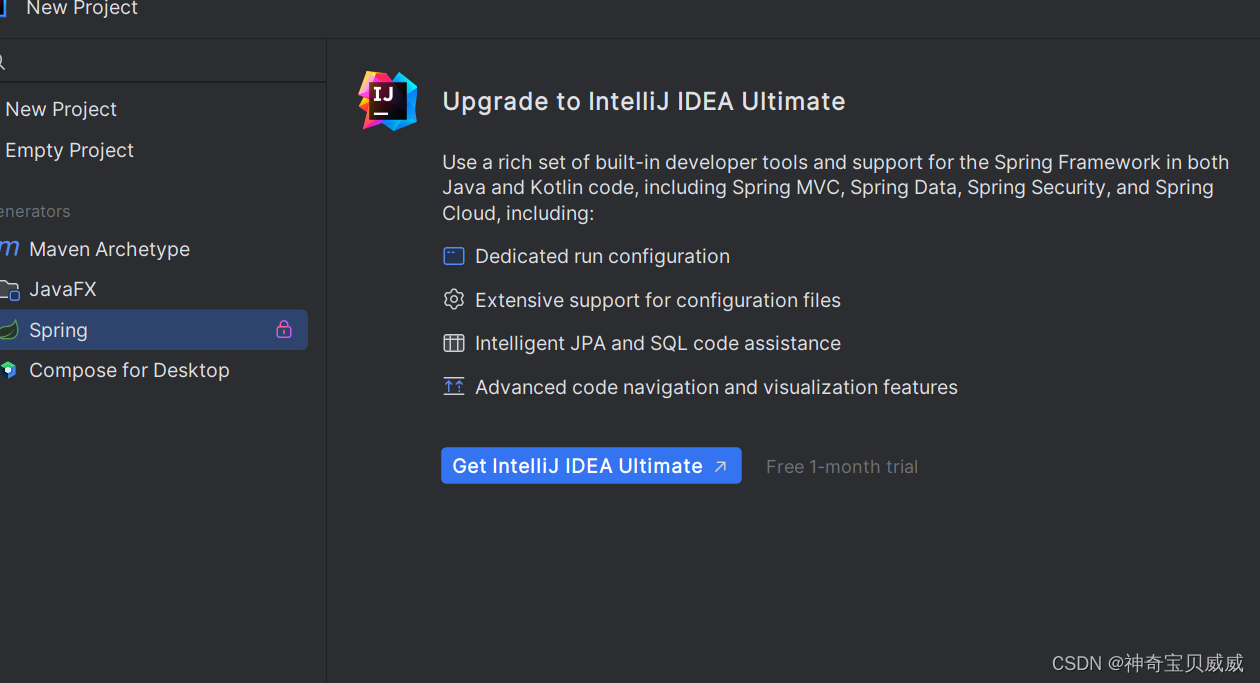Click the gear icon for configuration files
The height and width of the screenshot is (683, 1260).
click(x=454, y=300)
